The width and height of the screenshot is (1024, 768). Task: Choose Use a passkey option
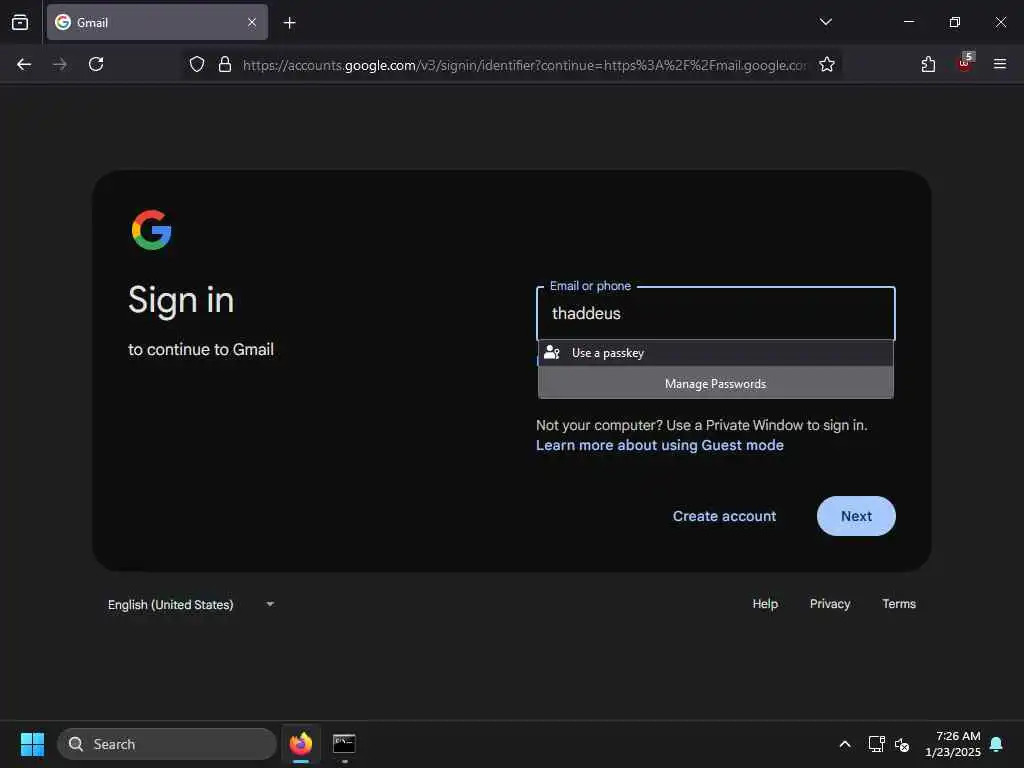pos(715,353)
